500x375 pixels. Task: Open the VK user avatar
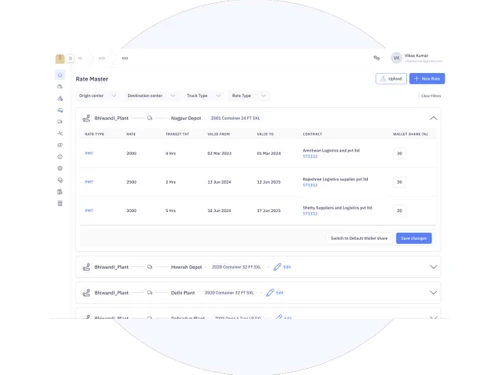tap(396, 58)
